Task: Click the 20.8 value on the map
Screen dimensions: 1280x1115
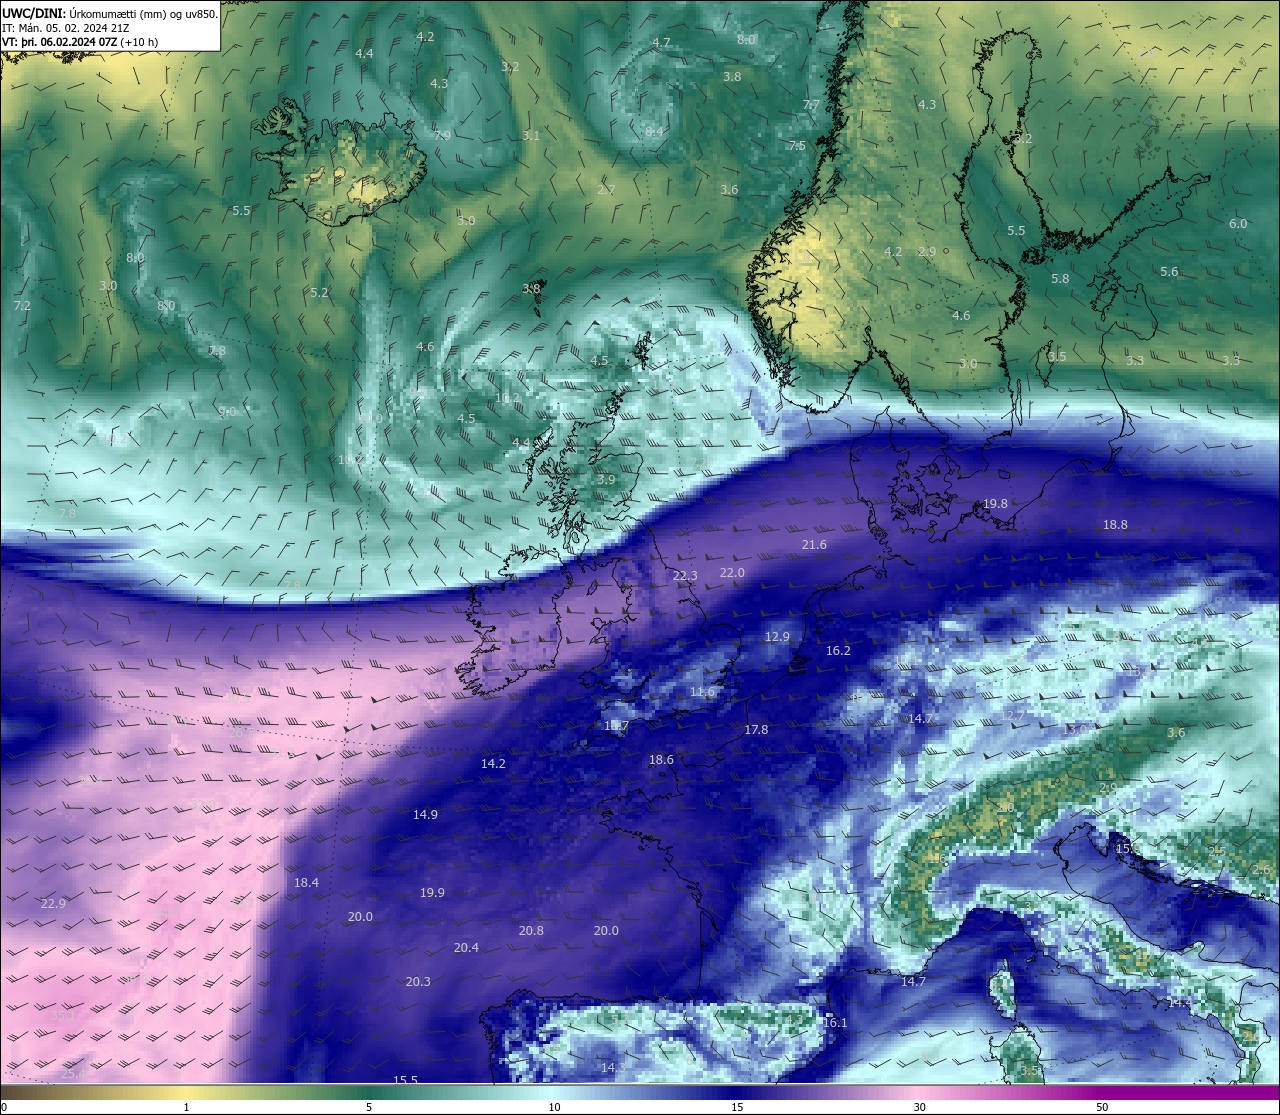Action: pos(531,931)
